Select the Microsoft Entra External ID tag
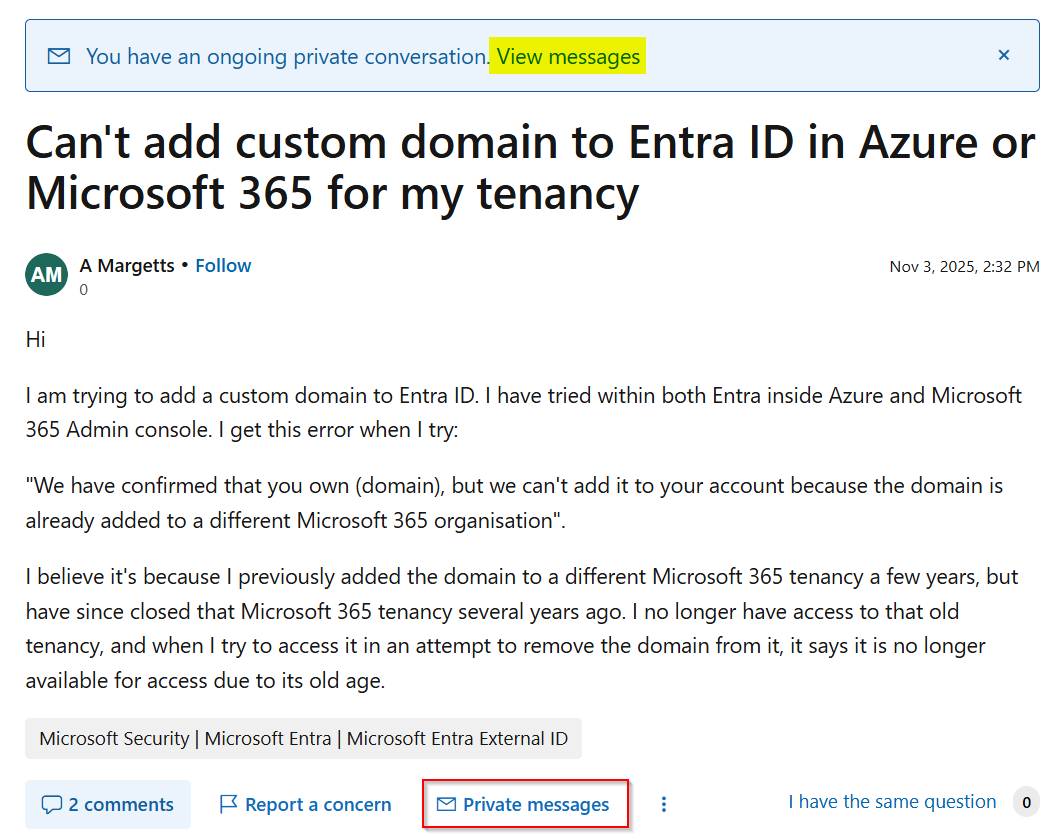The width and height of the screenshot is (1048, 839). [x=303, y=739]
